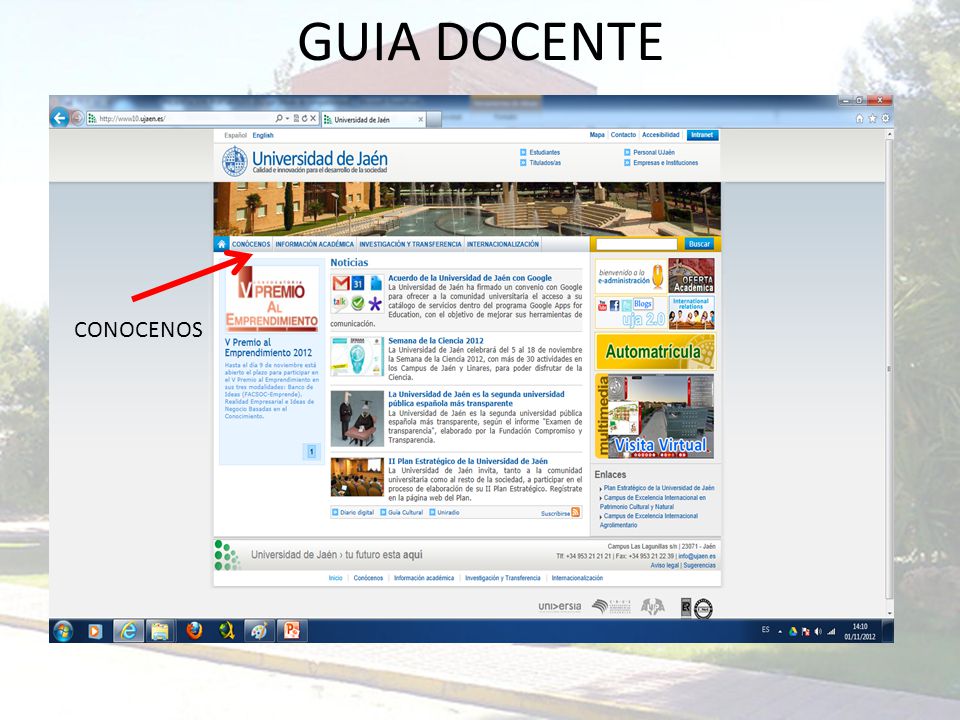The height and width of the screenshot is (720, 960).
Task: Open the Automatrícula banner
Action: pos(654,351)
